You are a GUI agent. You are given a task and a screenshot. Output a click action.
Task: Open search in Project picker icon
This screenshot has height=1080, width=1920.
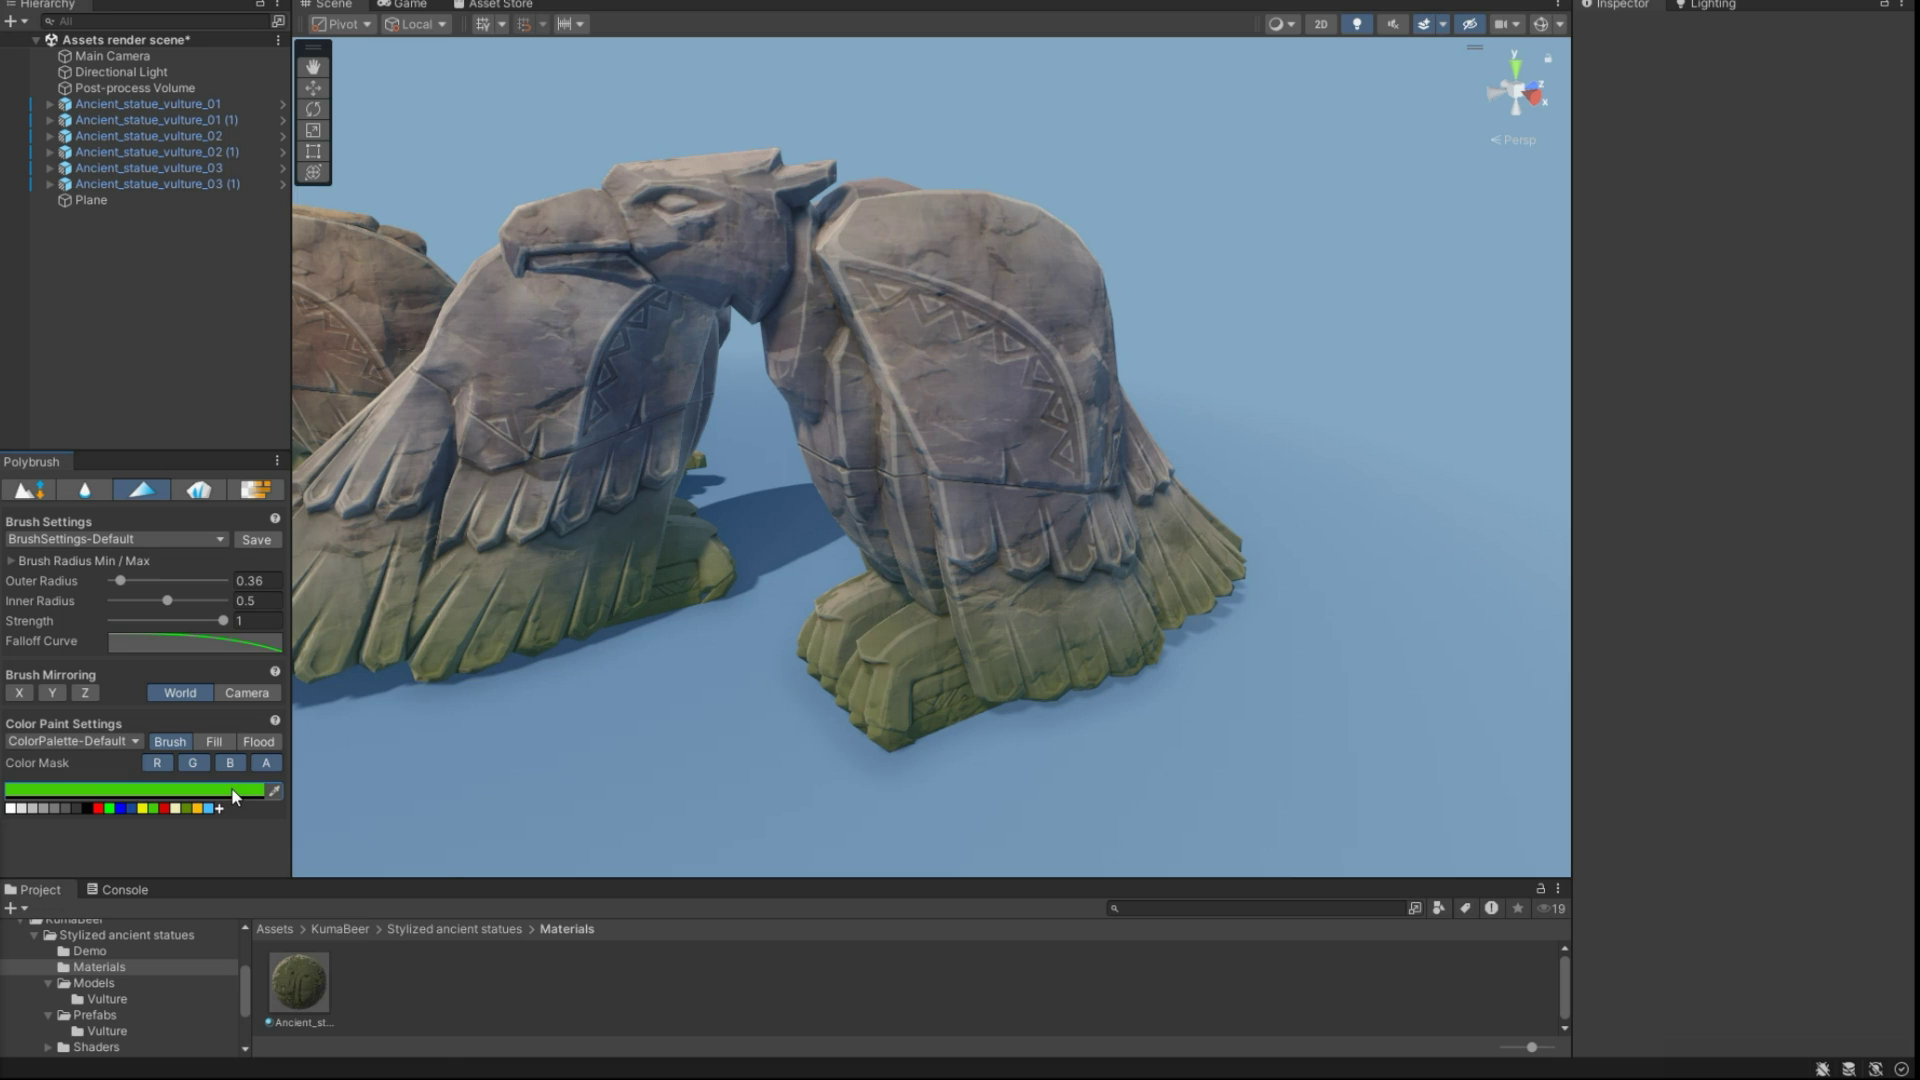tap(1414, 908)
